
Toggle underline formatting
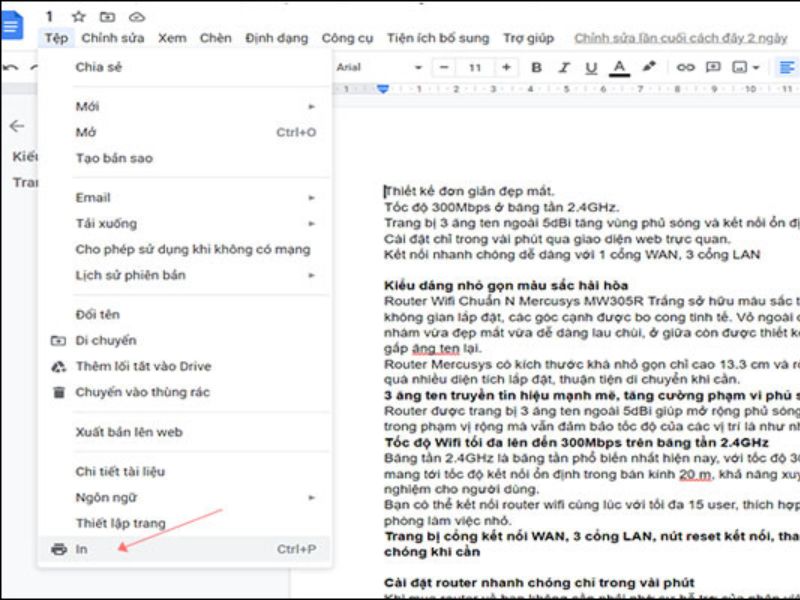coord(591,68)
